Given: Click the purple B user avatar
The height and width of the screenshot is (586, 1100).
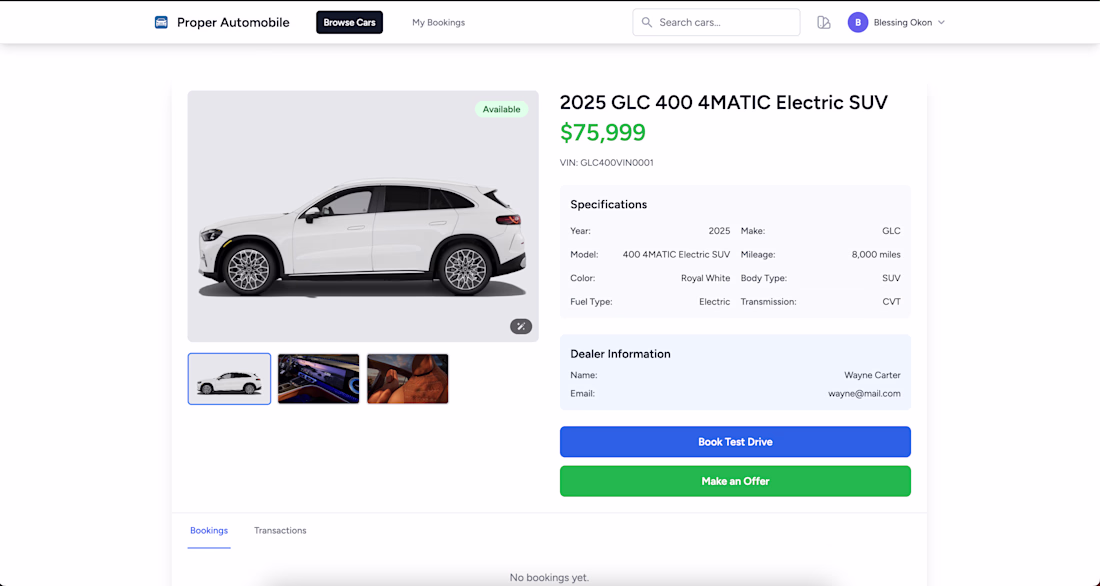Looking at the screenshot, I should (x=857, y=22).
